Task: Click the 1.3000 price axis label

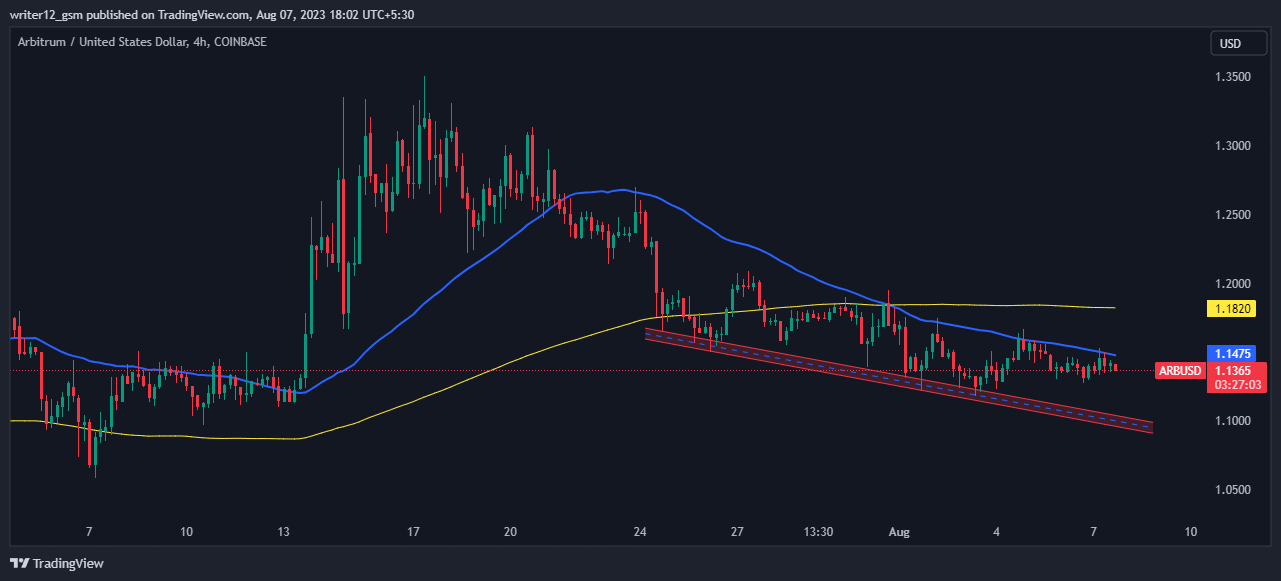Action: [x=1232, y=146]
